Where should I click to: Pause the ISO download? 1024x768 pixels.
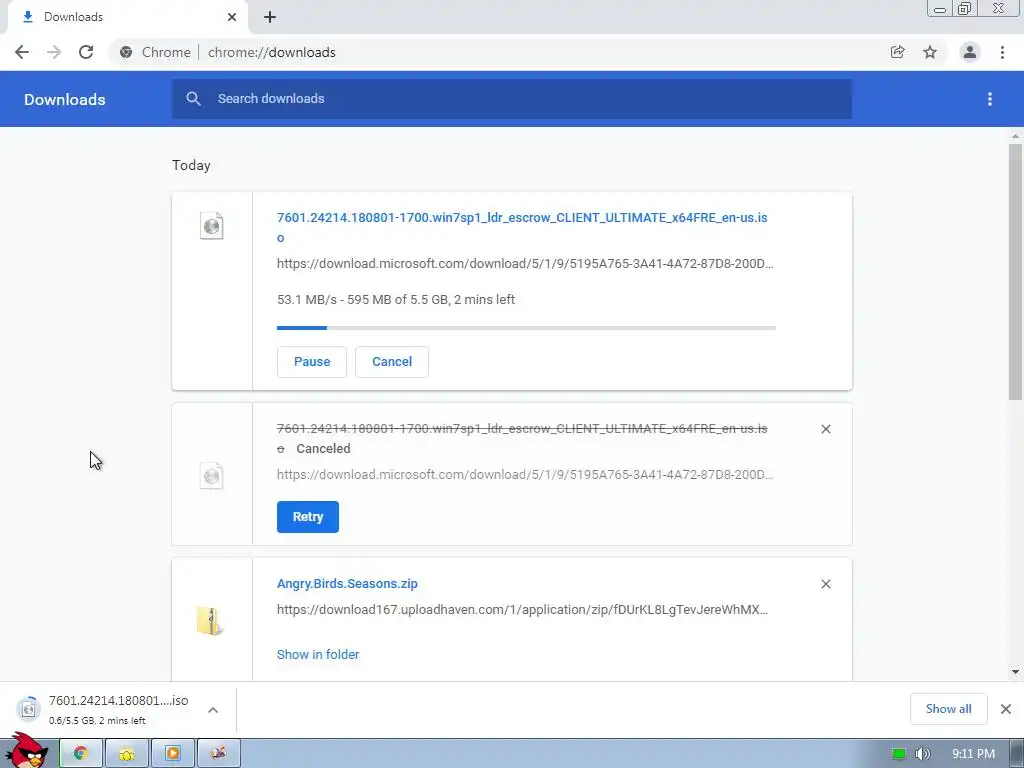[x=312, y=362]
